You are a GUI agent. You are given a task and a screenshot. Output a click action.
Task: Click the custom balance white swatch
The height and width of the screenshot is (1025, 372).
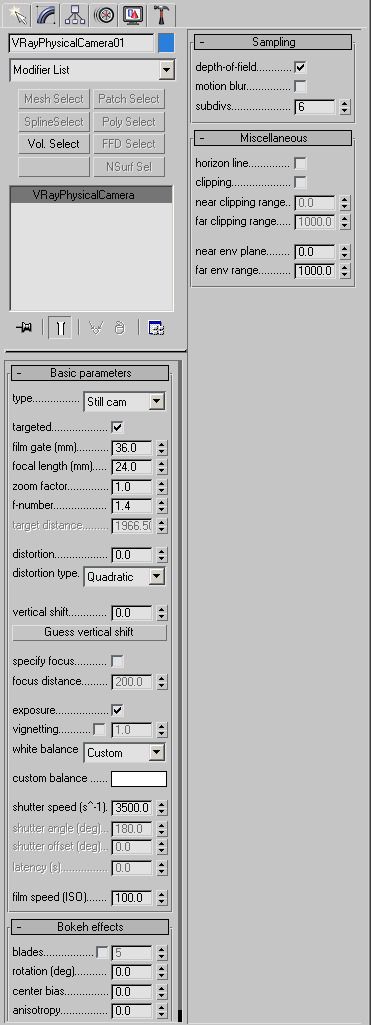coord(139,779)
